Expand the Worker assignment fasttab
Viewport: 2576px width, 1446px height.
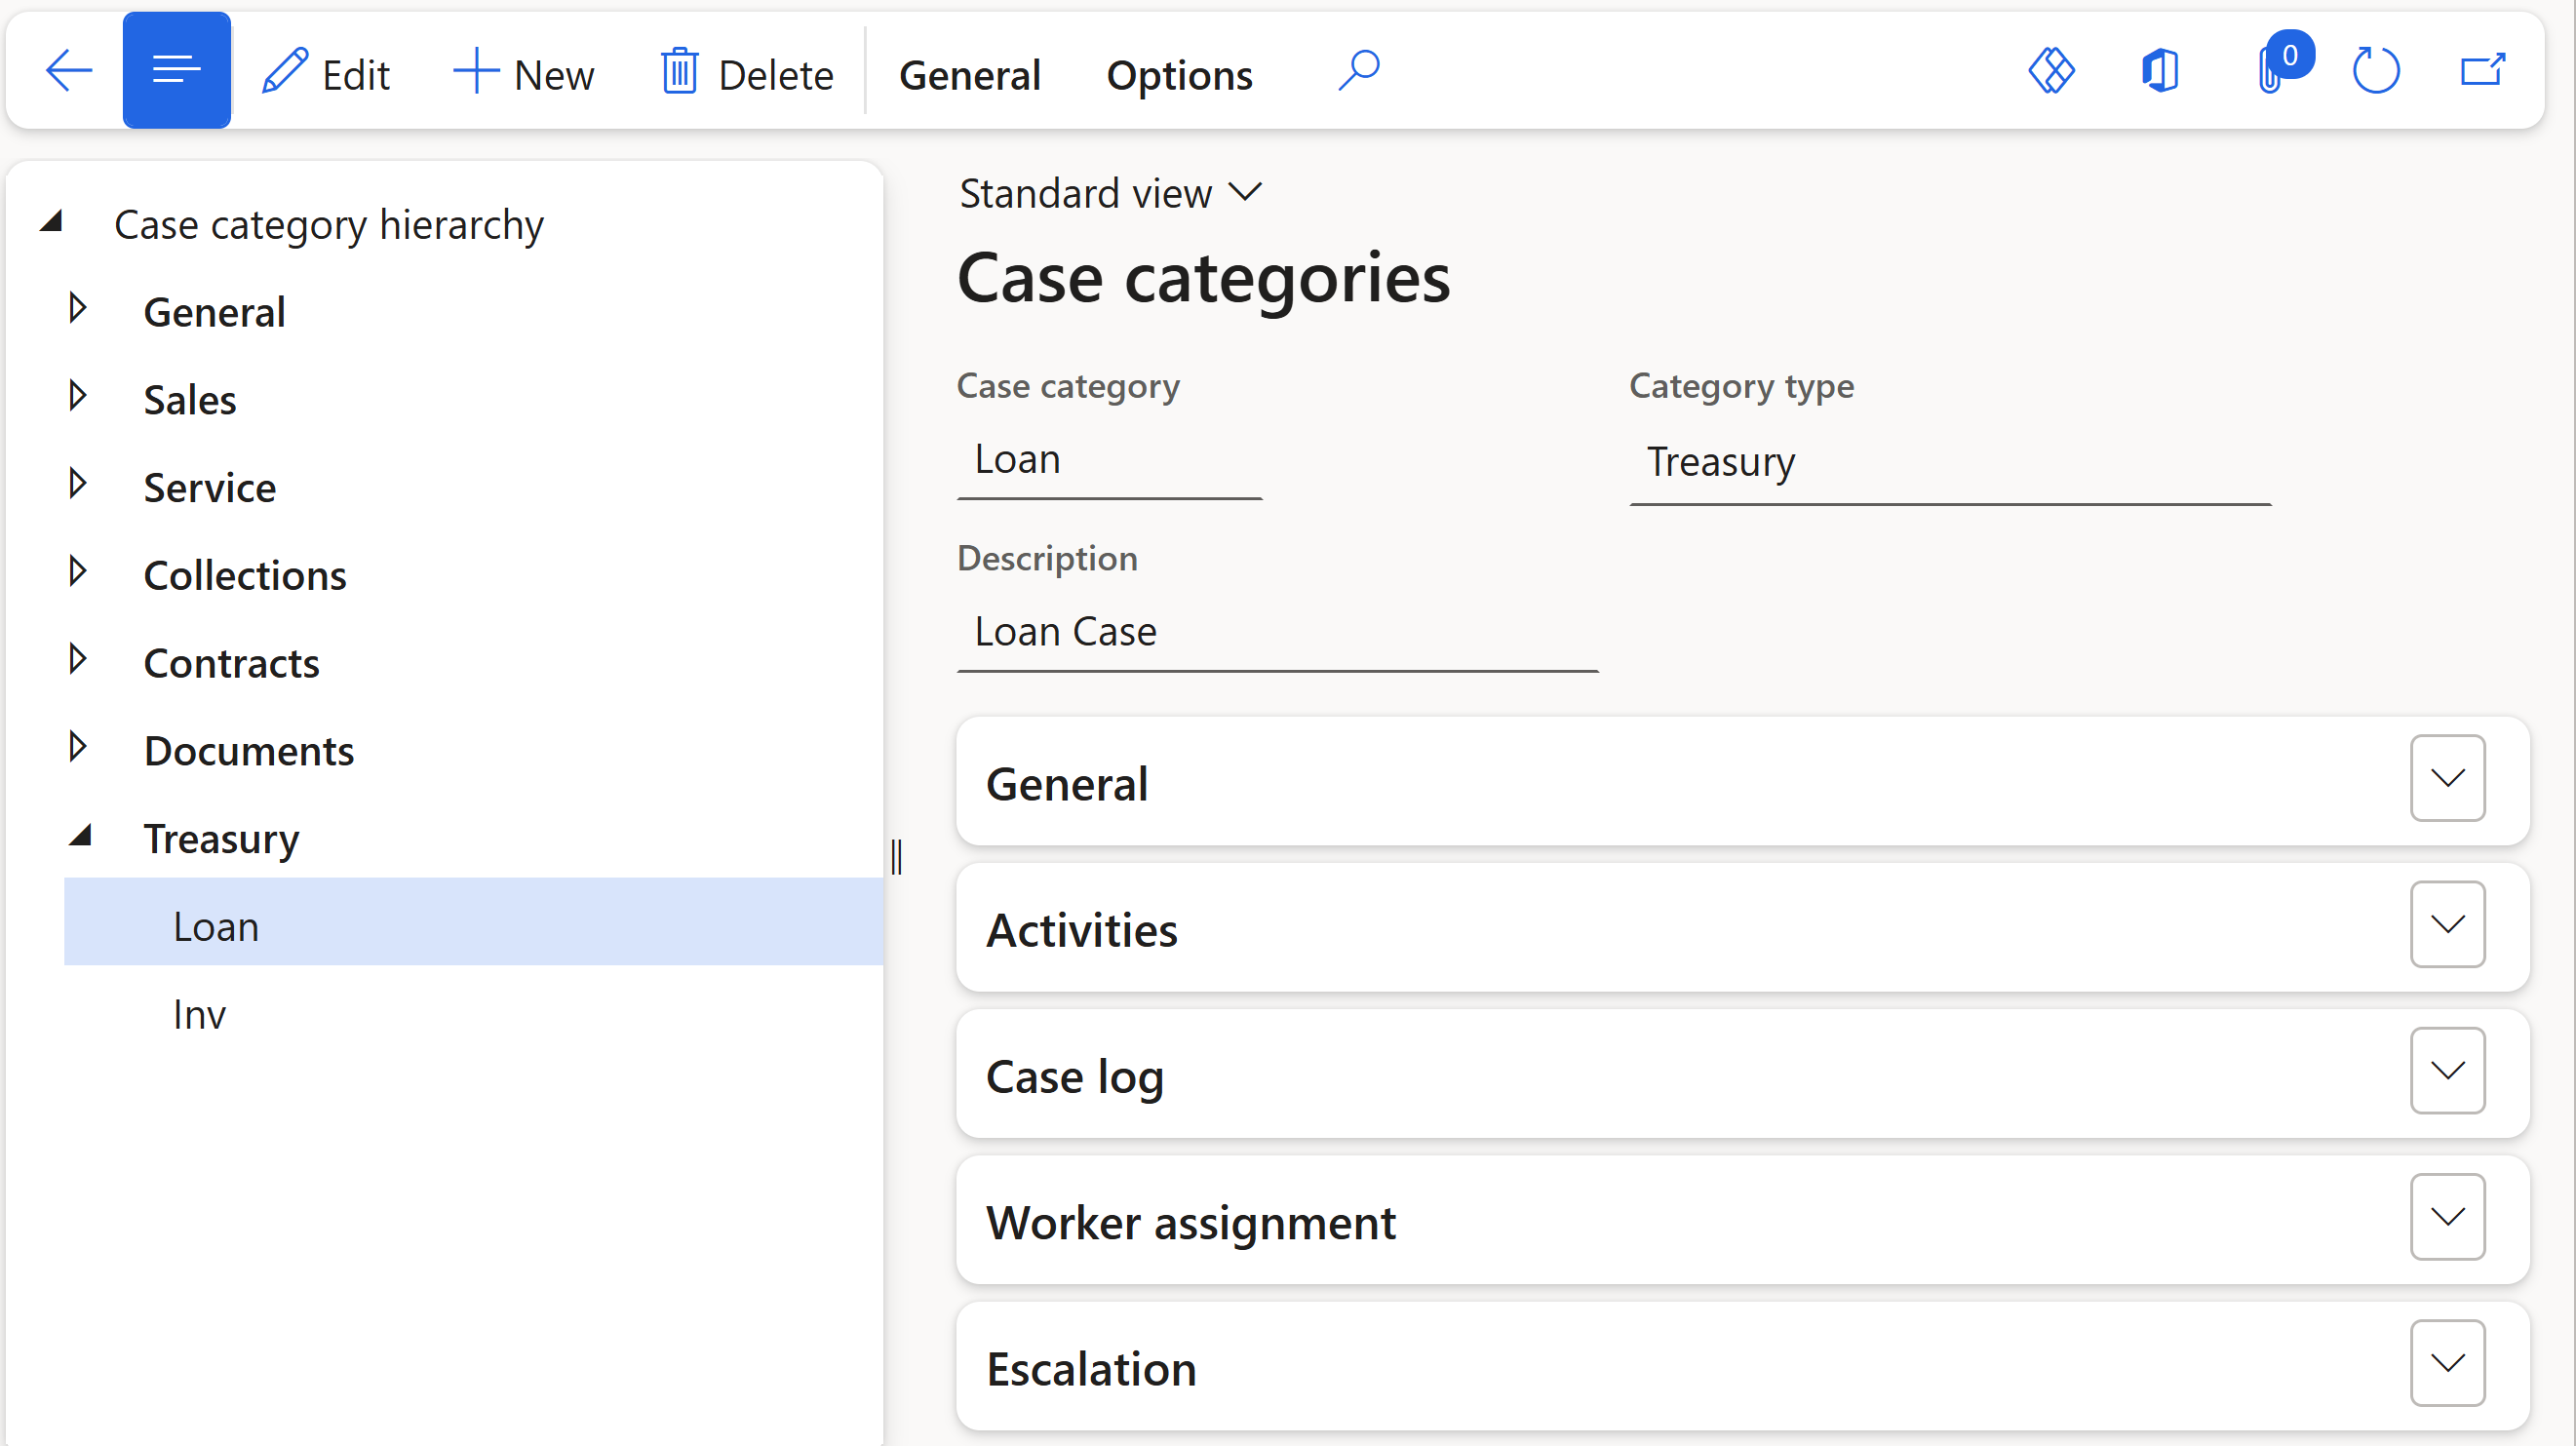click(x=2447, y=1217)
